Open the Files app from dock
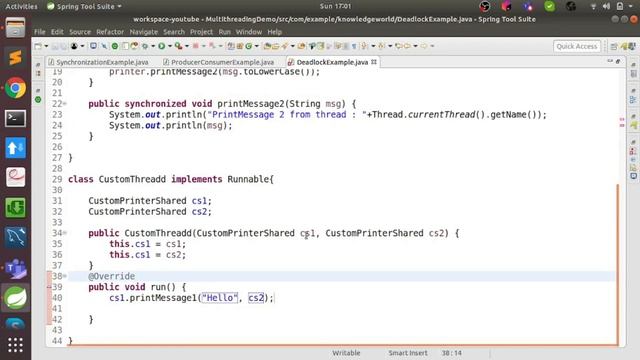The height and width of the screenshot is (360, 640). coord(16,28)
